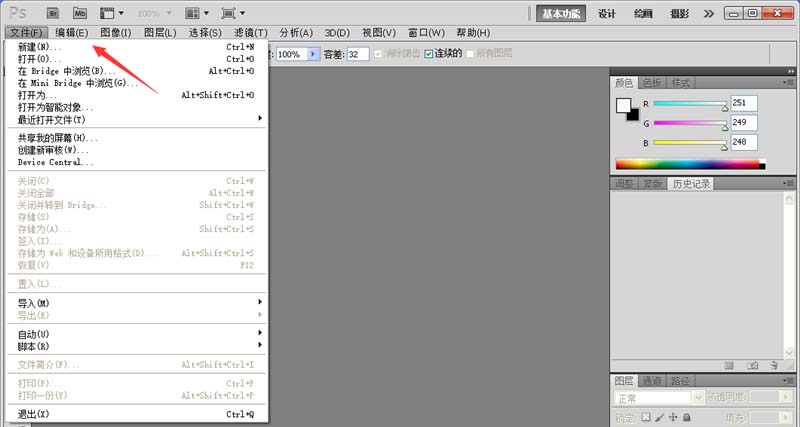800x427 pixels.
Task: Click create new document from state icon
Action: (x=729, y=365)
